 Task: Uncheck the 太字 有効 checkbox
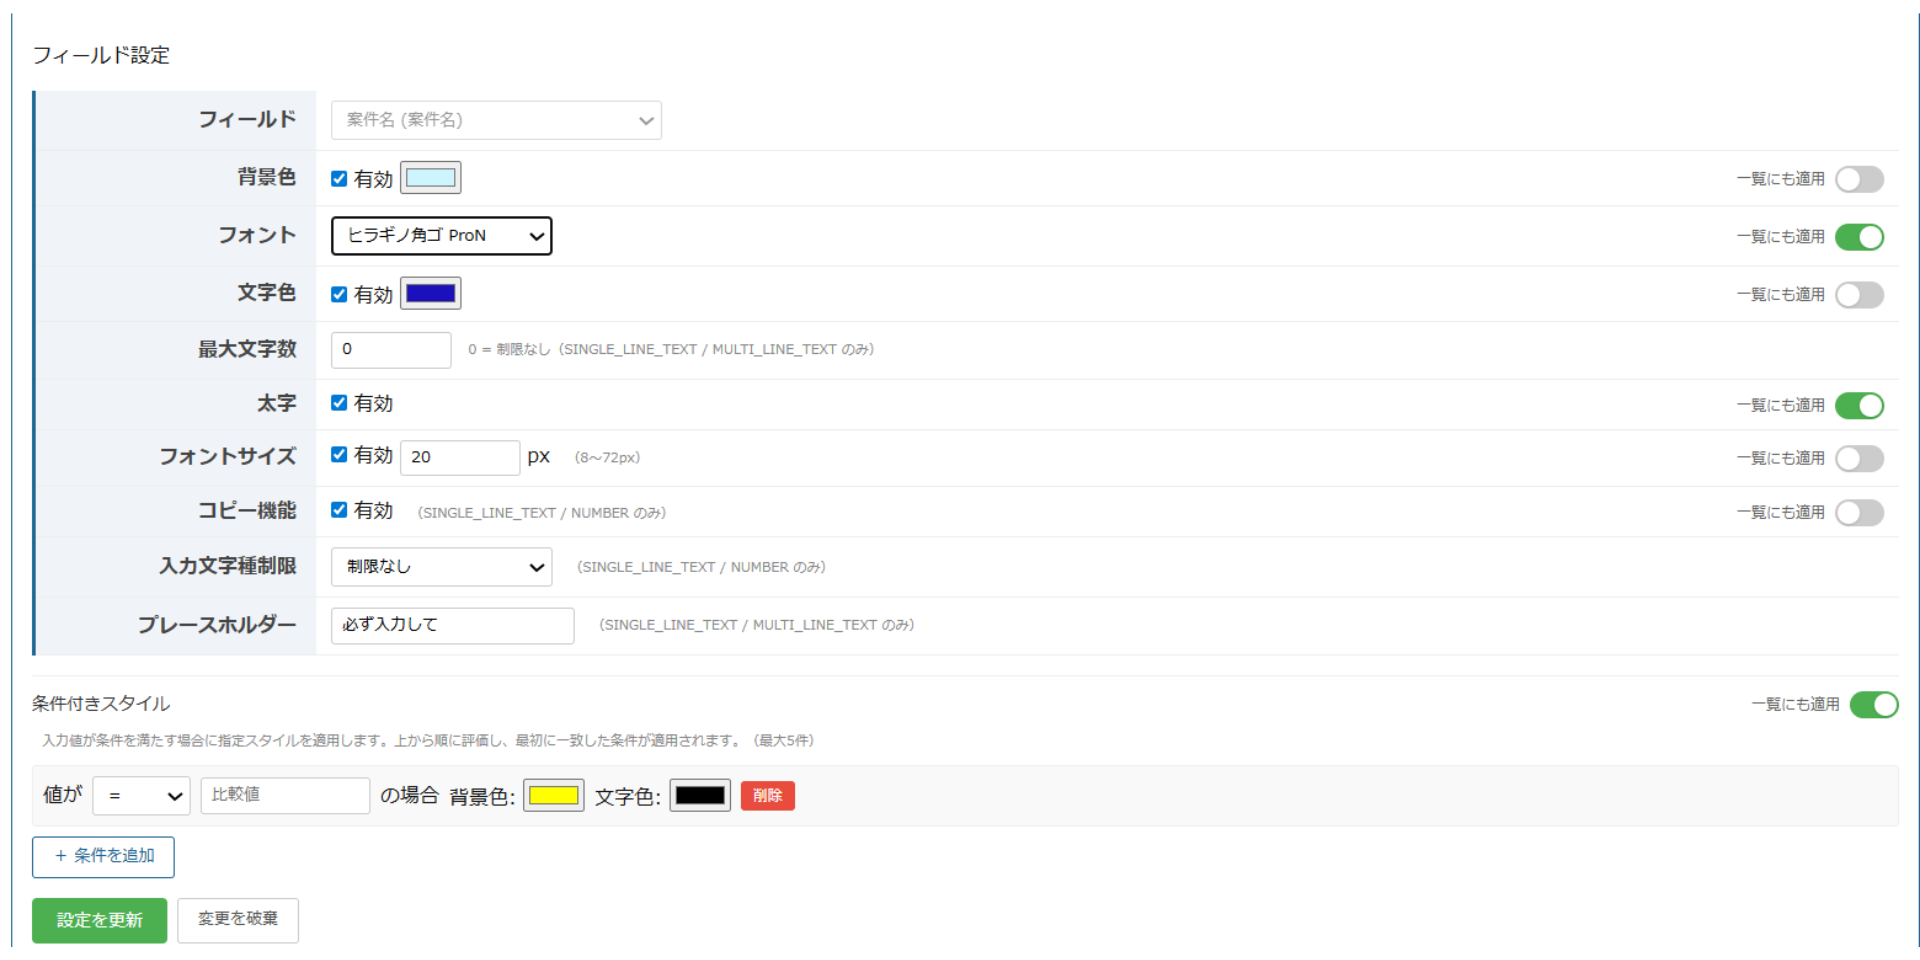pos(339,403)
